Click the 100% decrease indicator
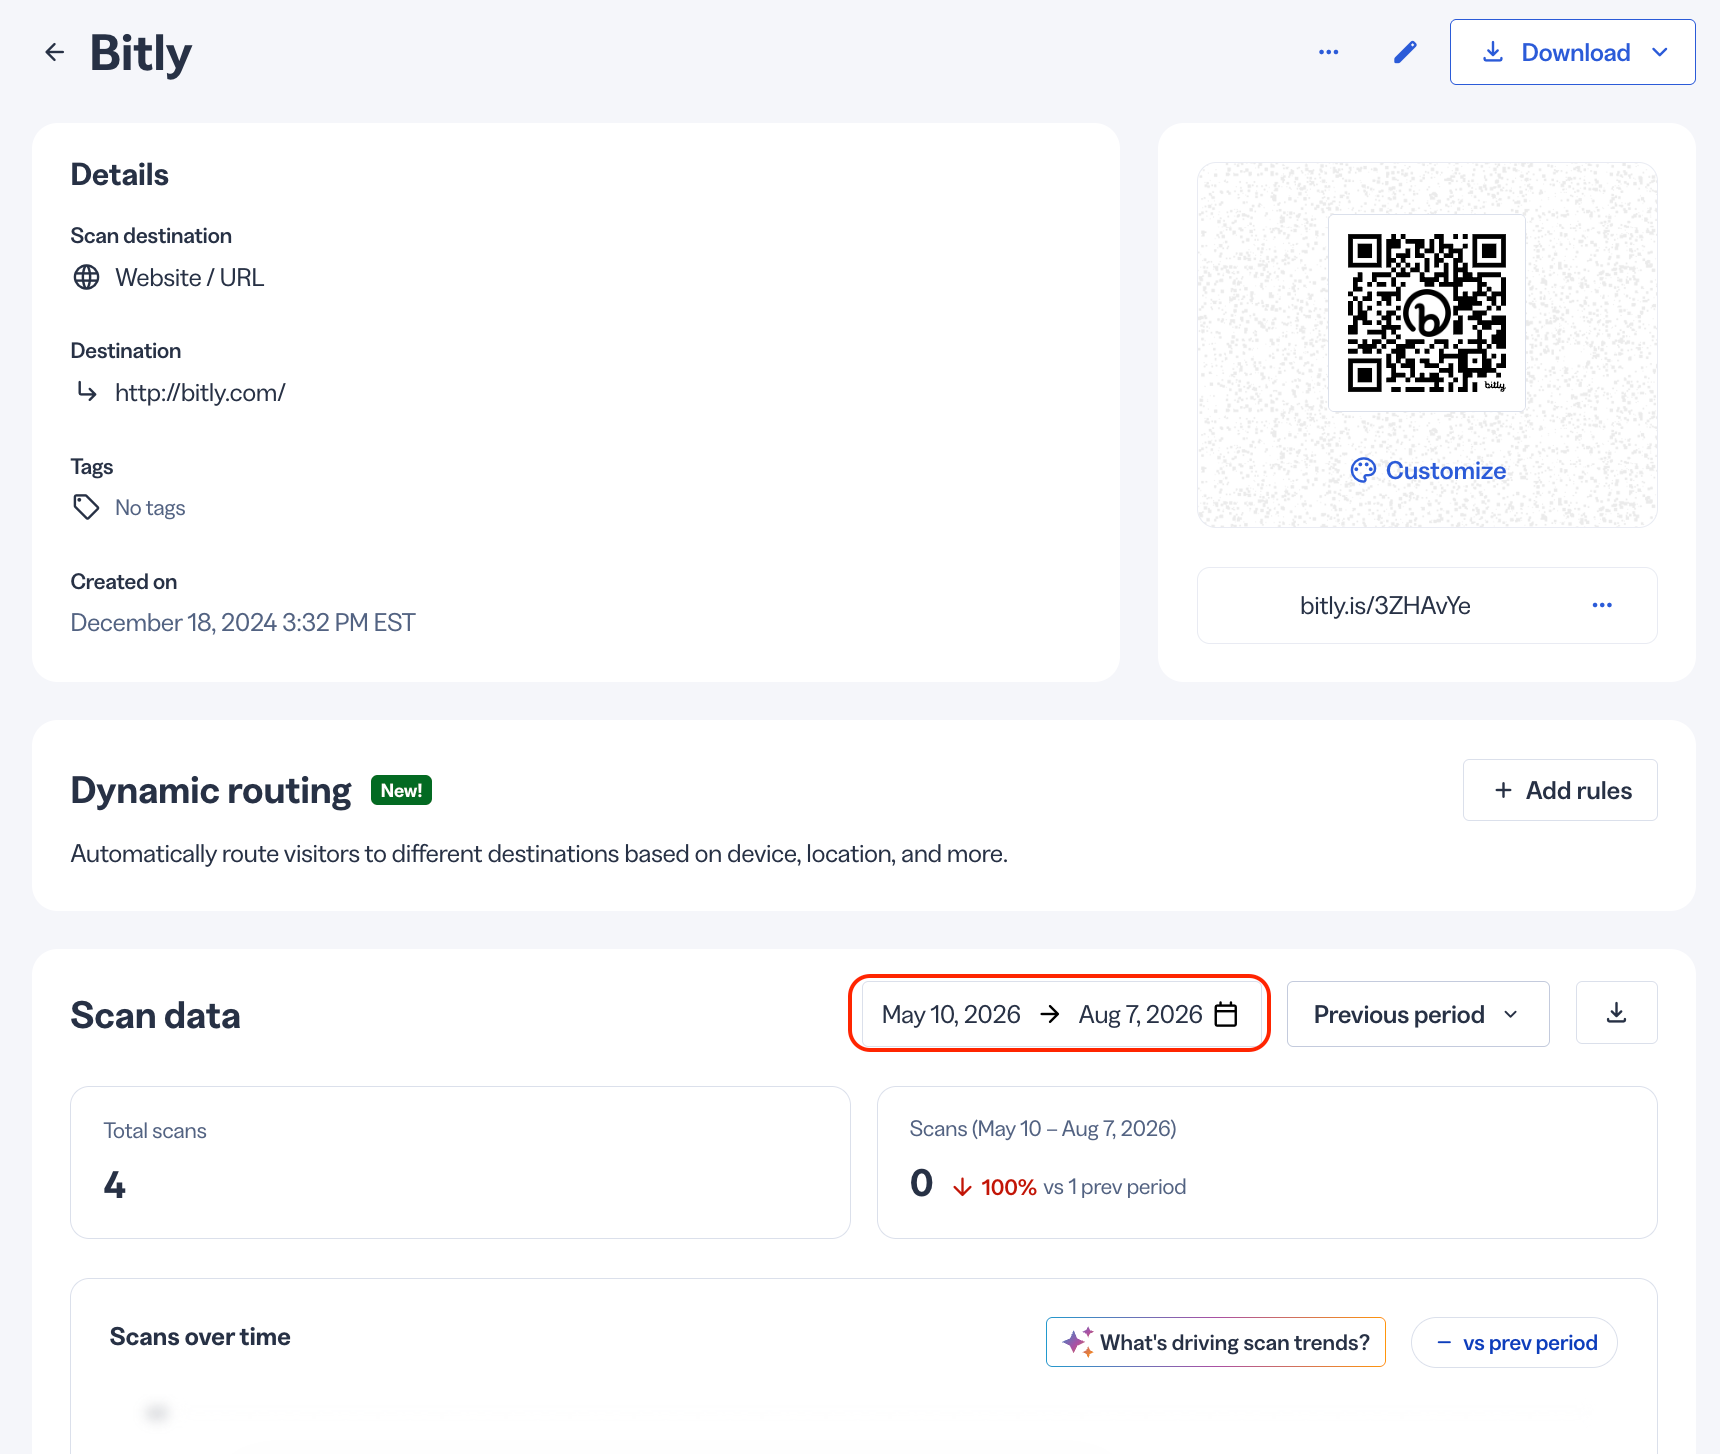This screenshot has width=1720, height=1454. [x=995, y=1187]
